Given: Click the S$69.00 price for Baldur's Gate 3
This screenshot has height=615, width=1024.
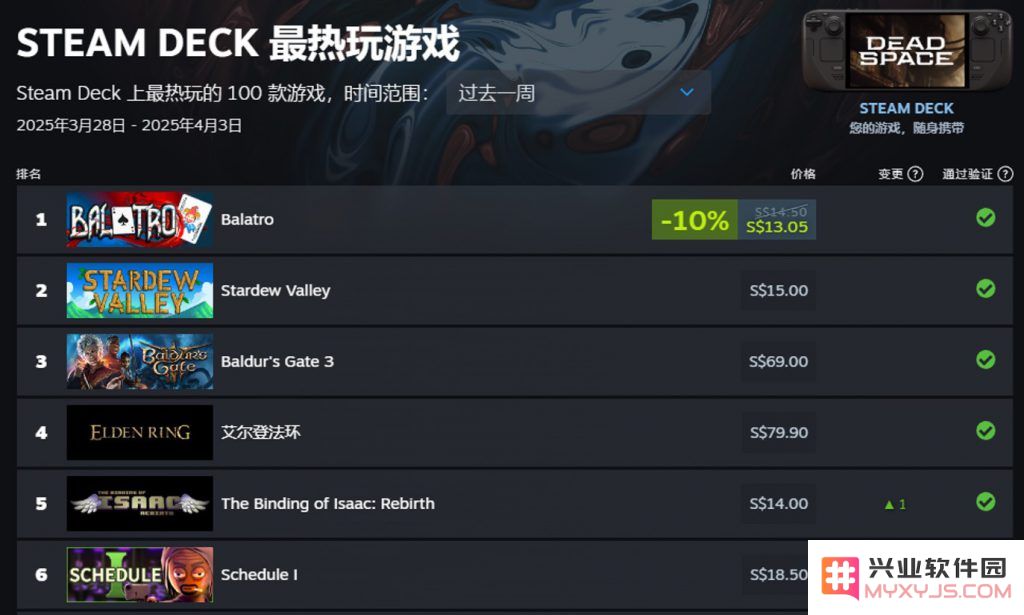Looking at the screenshot, I should tap(778, 361).
